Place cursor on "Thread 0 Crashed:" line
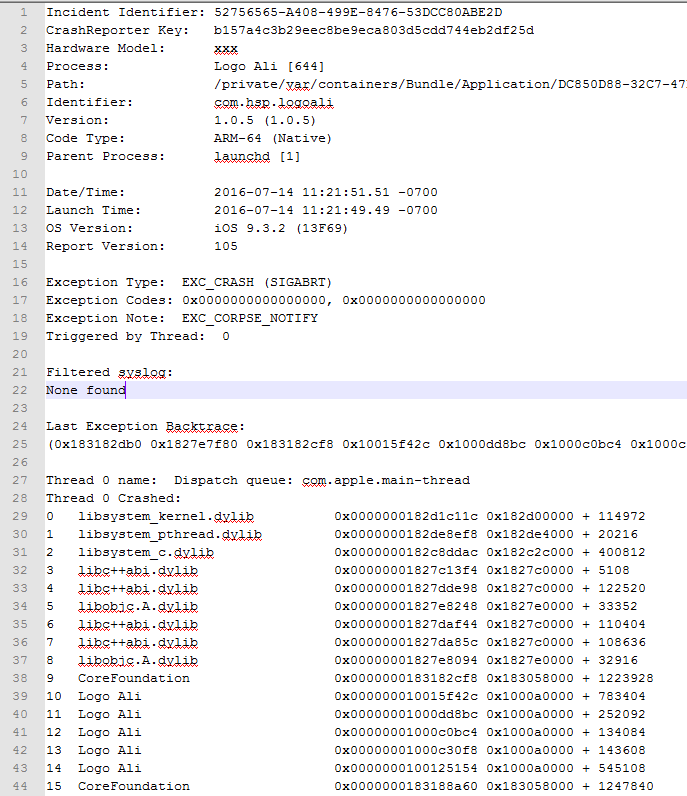 pos(113,498)
